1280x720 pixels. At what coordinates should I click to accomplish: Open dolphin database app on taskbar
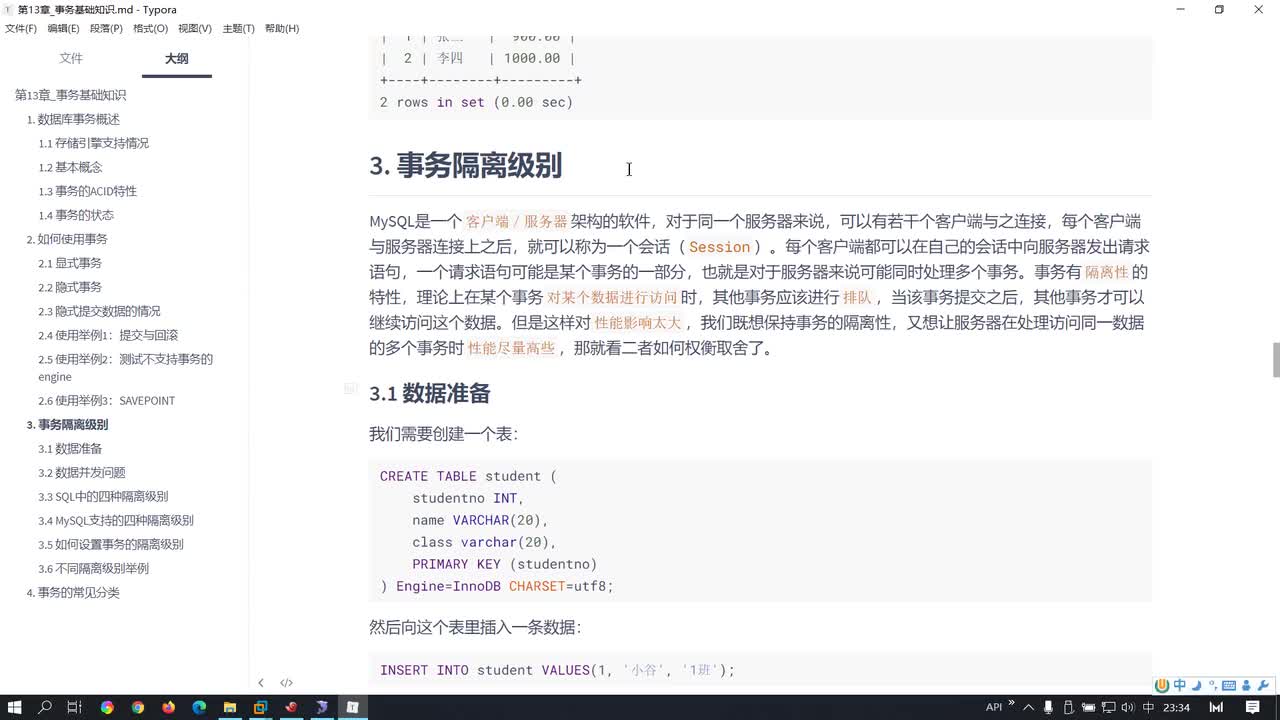322,707
